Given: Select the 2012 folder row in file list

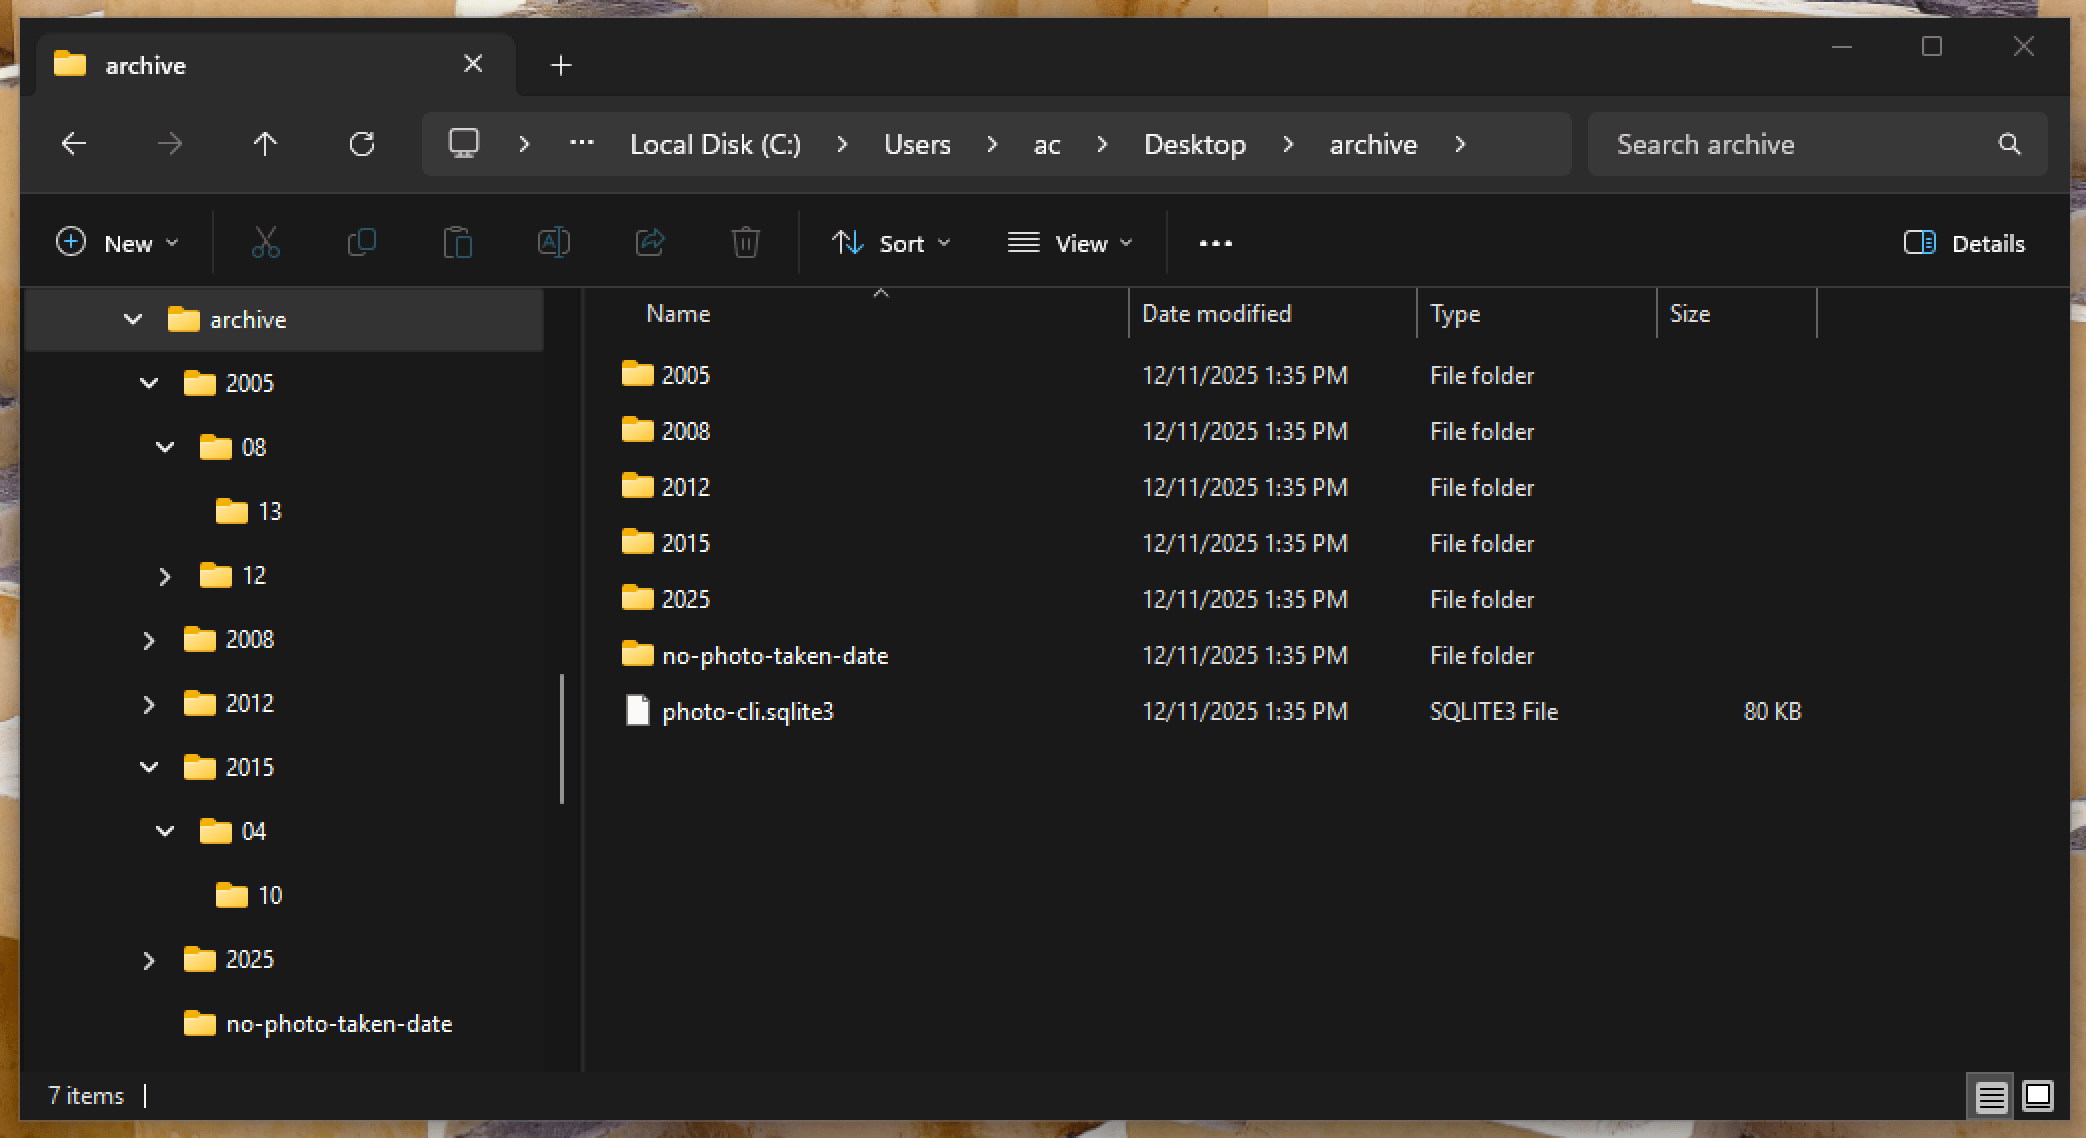Looking at the screenshot, I should (1210, 487).
